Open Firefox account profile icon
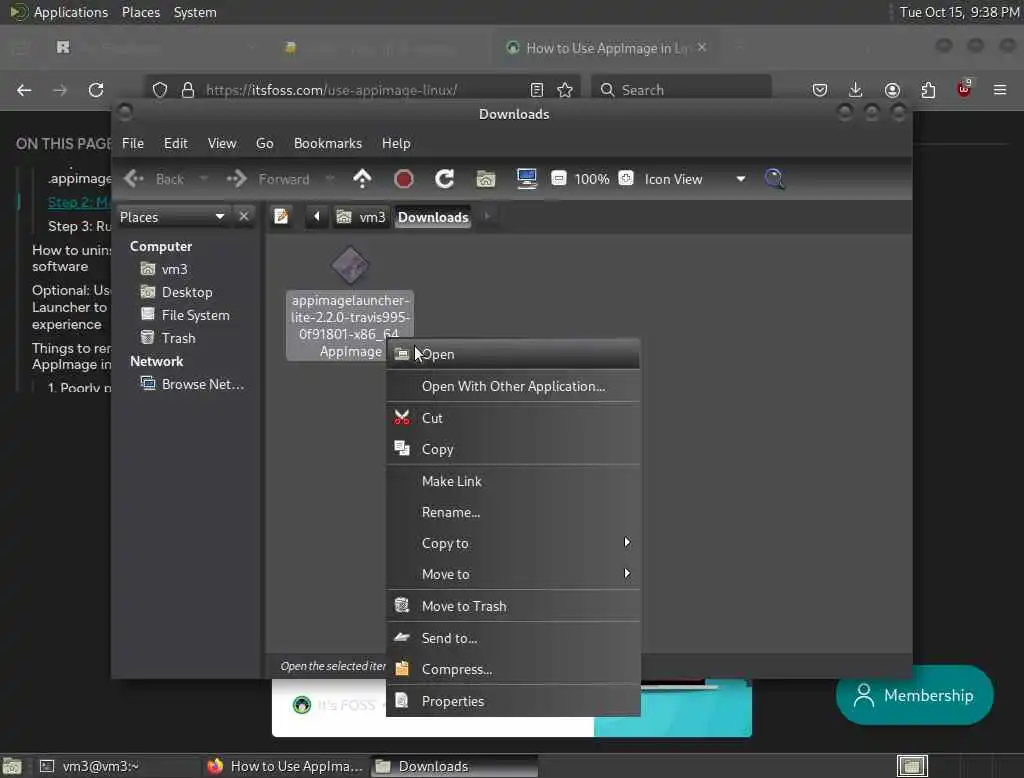The height and width of the screenshot is (778, 1024). click(x=892, y=90)
